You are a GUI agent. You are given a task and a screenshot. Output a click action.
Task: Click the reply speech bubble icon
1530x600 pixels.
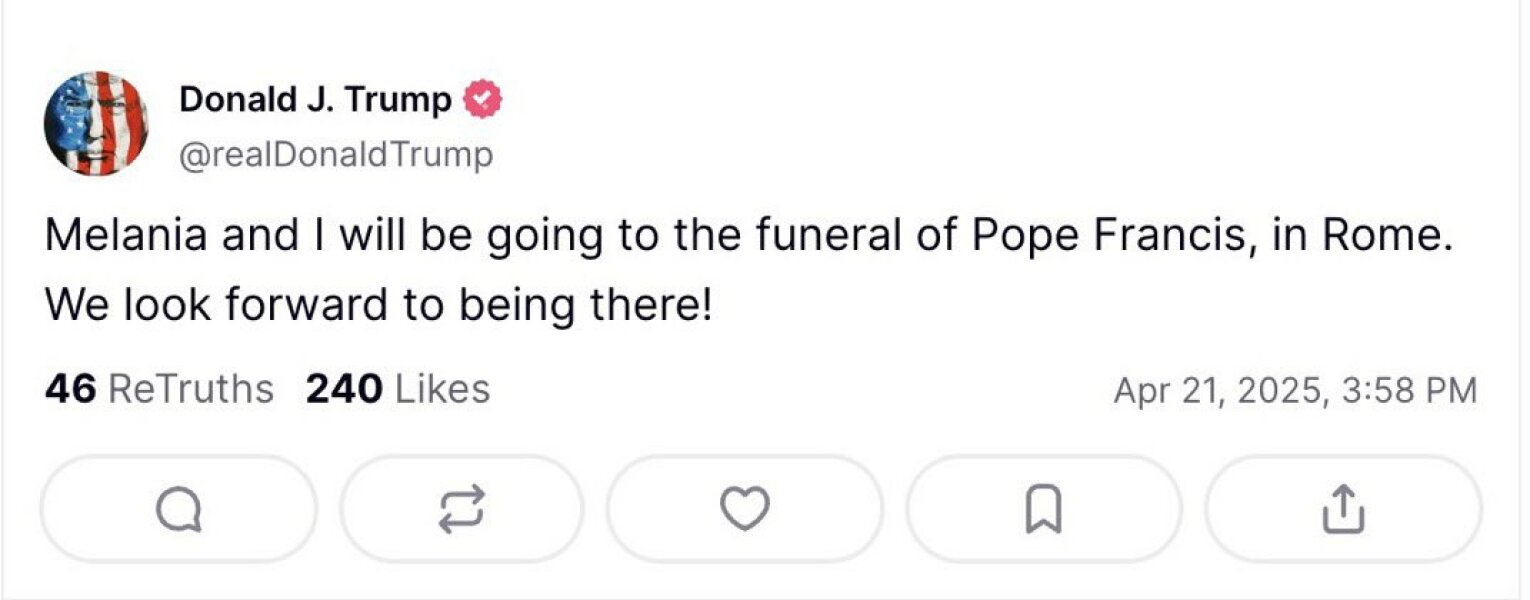179,510
